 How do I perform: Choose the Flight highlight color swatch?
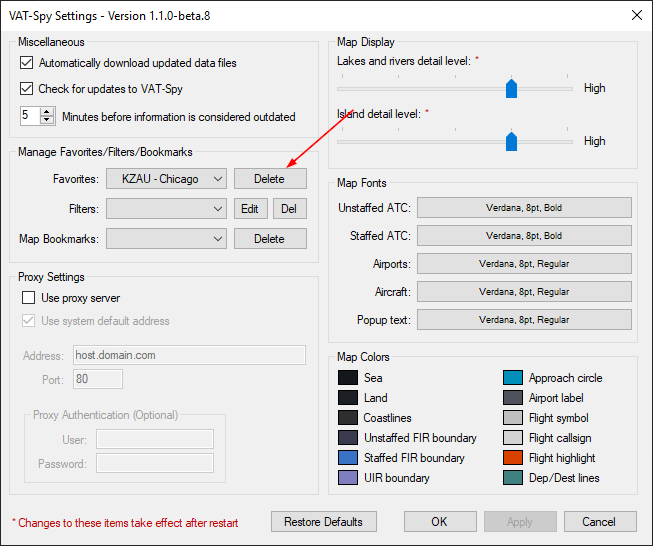(513, 458)
